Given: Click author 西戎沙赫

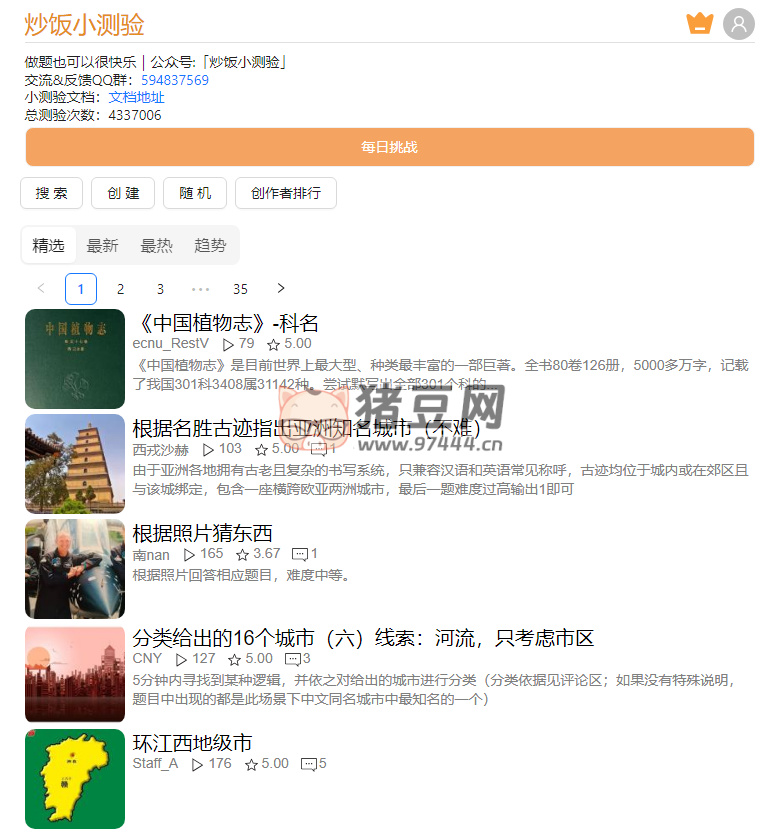Looking at the screenshot, I should pos(161,449).
